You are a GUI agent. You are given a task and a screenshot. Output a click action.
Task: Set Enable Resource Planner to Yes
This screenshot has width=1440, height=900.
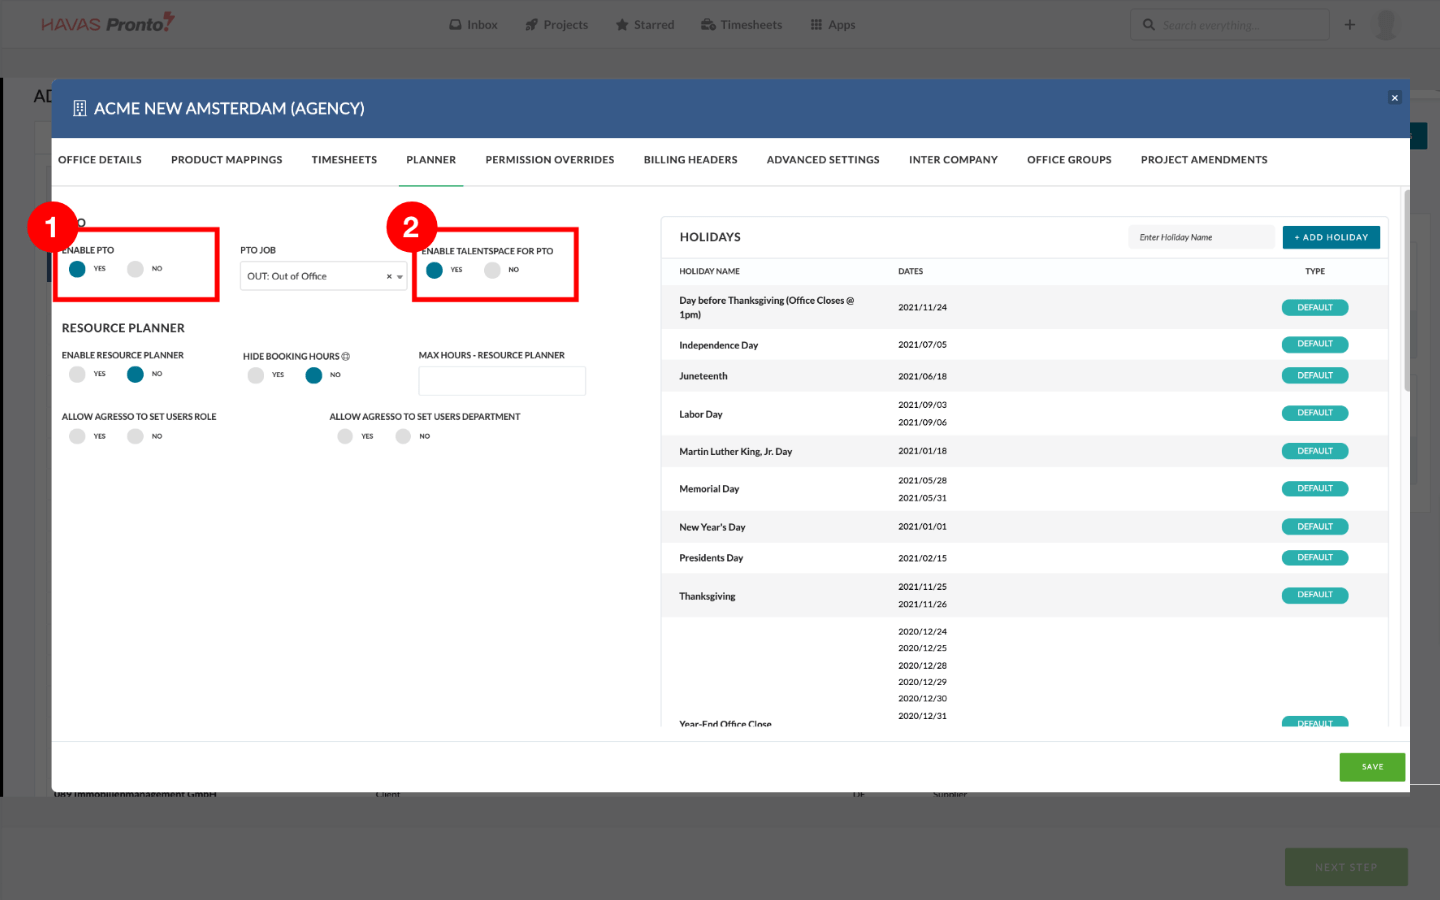point(77,374)
